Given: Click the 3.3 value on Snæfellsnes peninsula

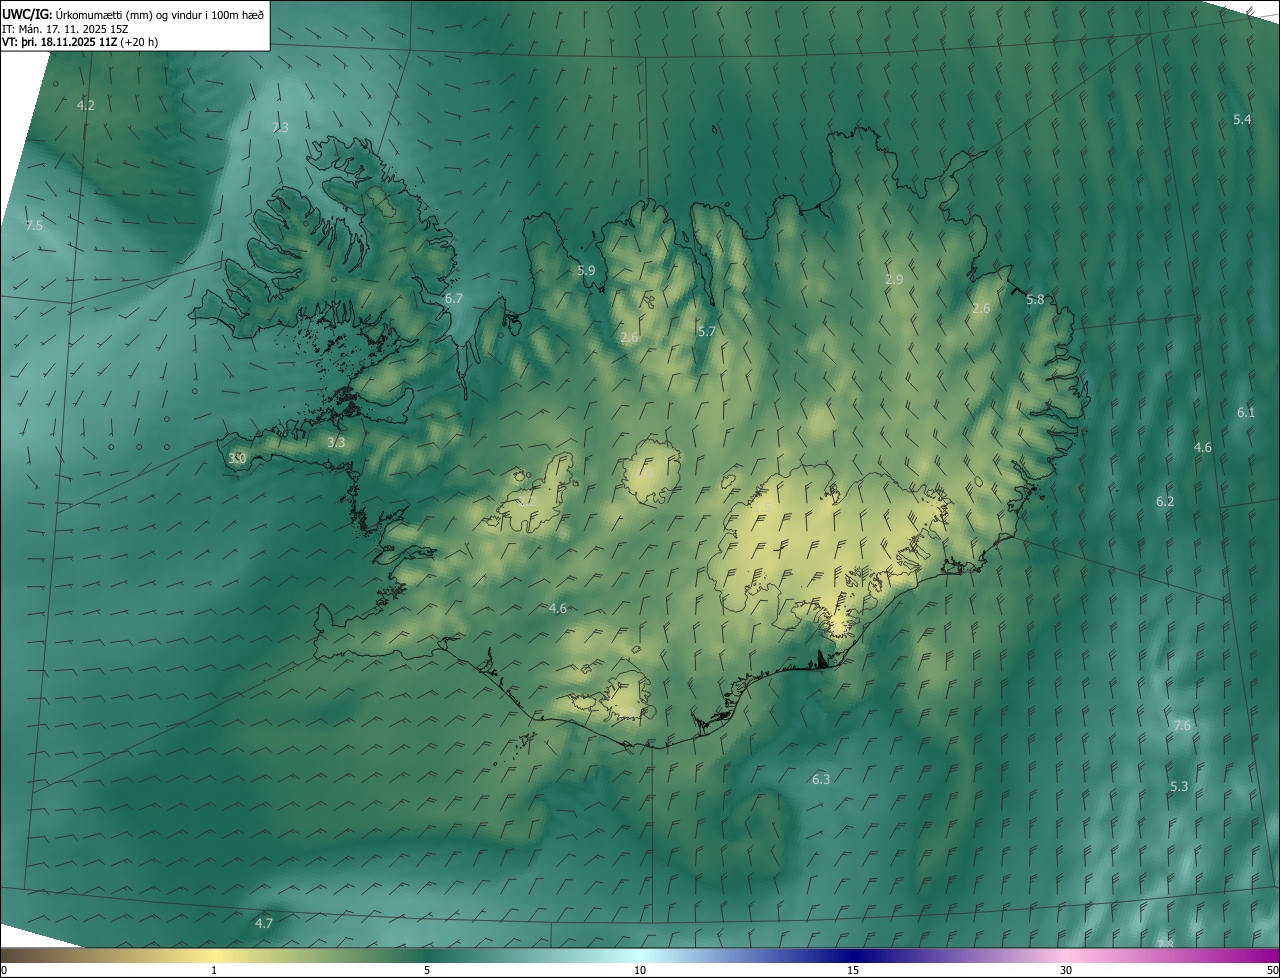Looking at the screenshot, I should coord(336,441).
